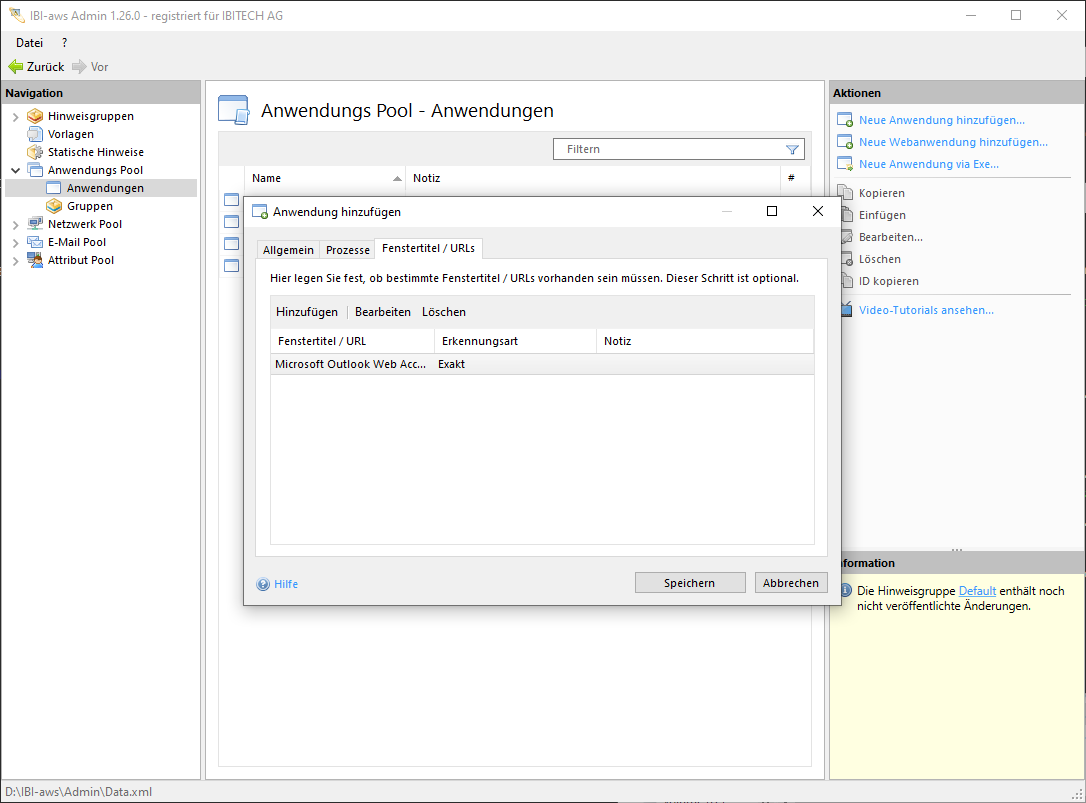Click the green Zurück arrow
The image size is (1086, 803).
click(x=16, y=67)
